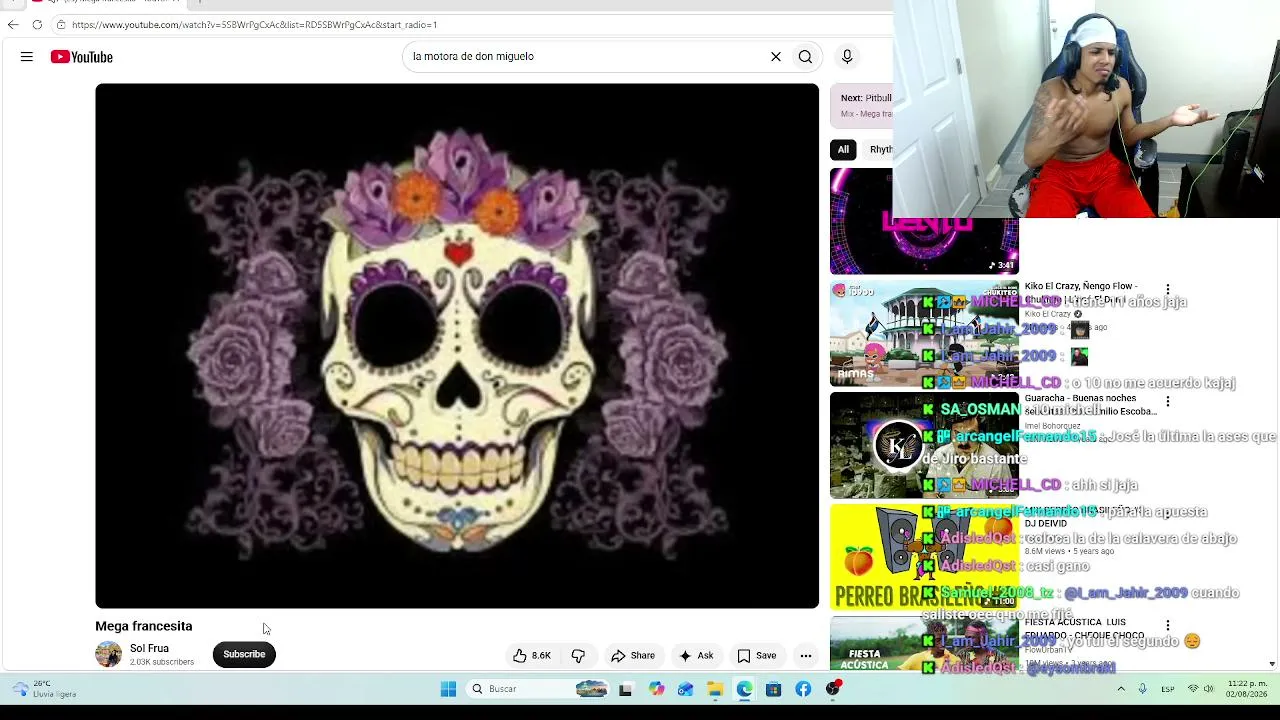Open the Windows Start menu
The width and height of the screenshot is (1280, 720).
[449, 689]
